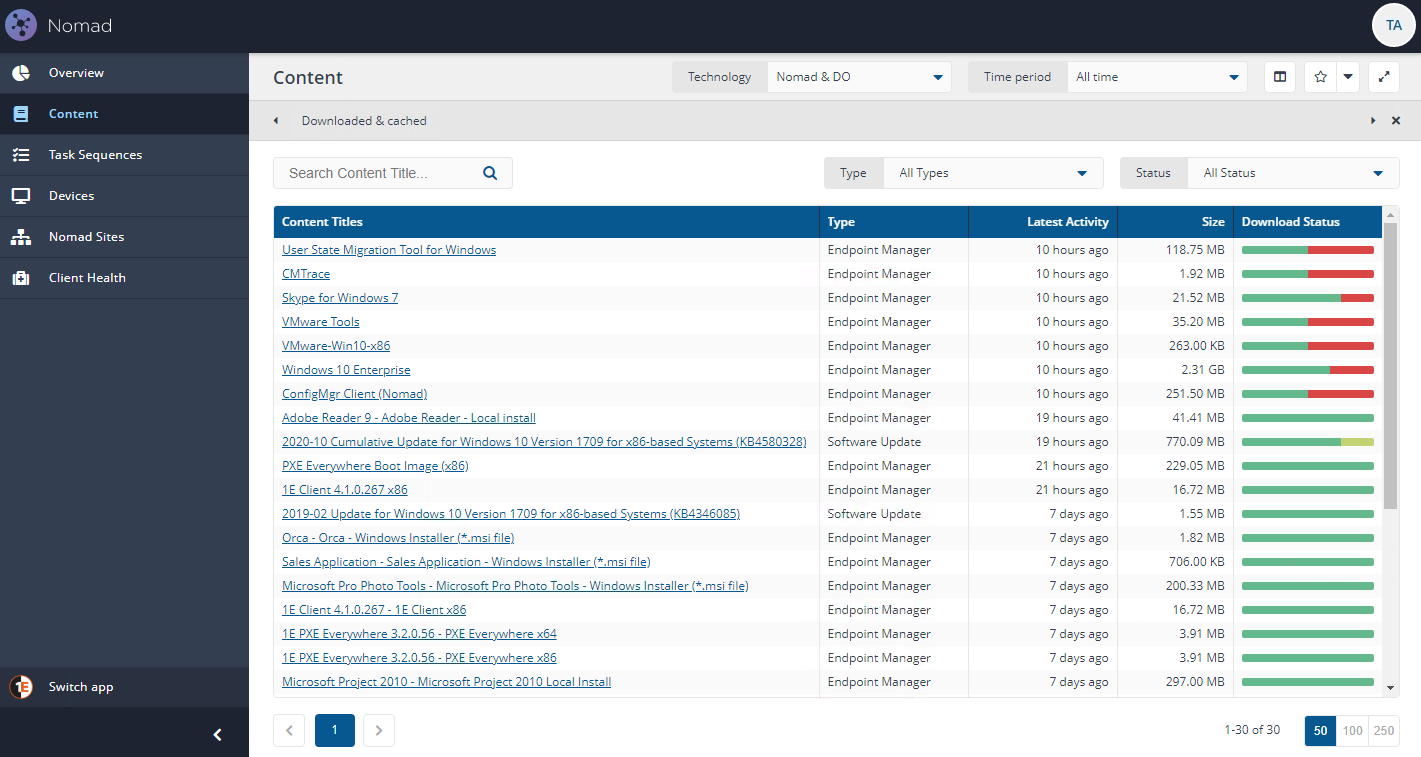Click the Task Sequences list icon
Screen dimensions: 1421x757
(20, 155)
